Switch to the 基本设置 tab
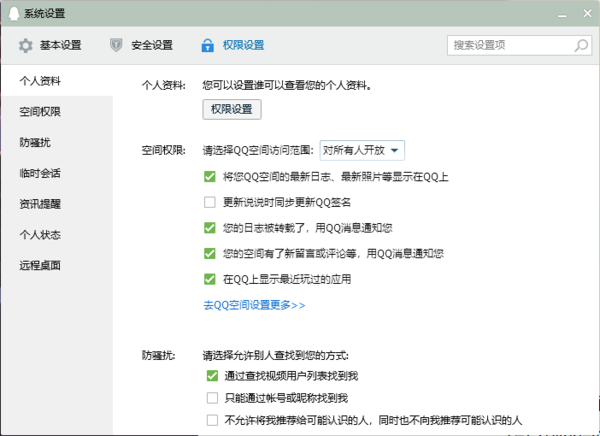The image size is (600, 436). click(x=60, y=45)
